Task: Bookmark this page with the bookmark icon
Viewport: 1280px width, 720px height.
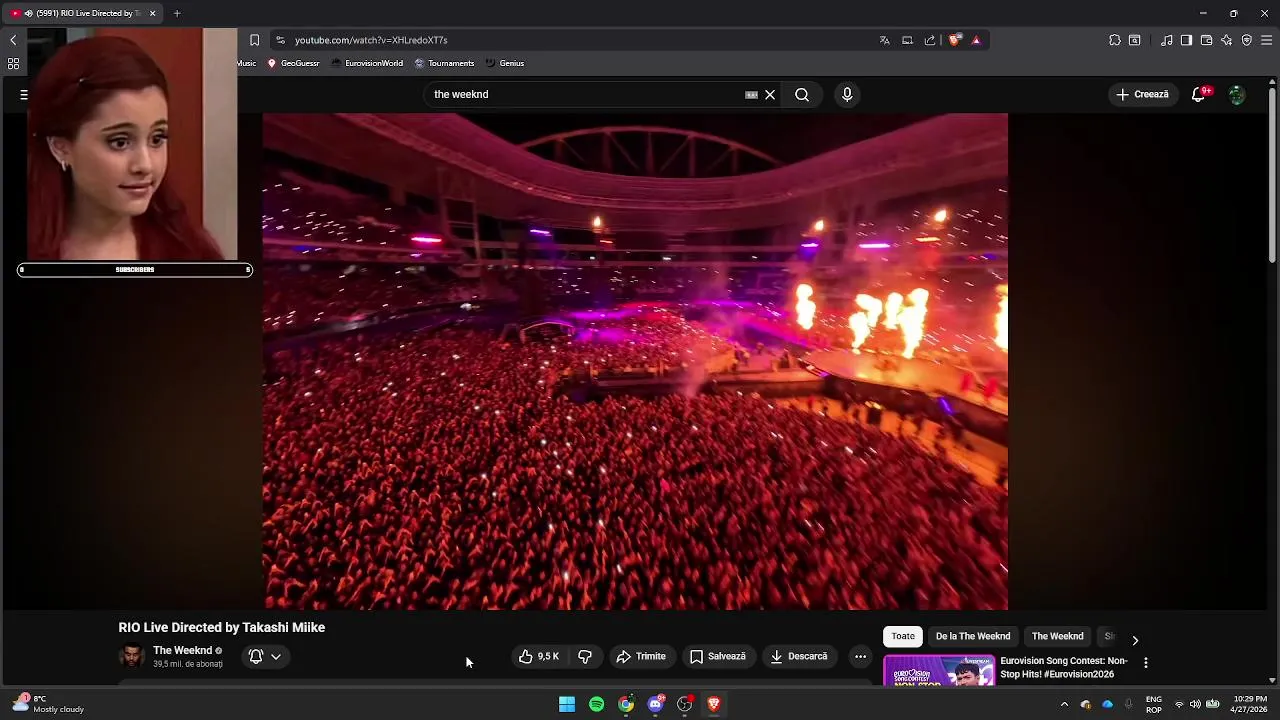Action: point(254,40)
